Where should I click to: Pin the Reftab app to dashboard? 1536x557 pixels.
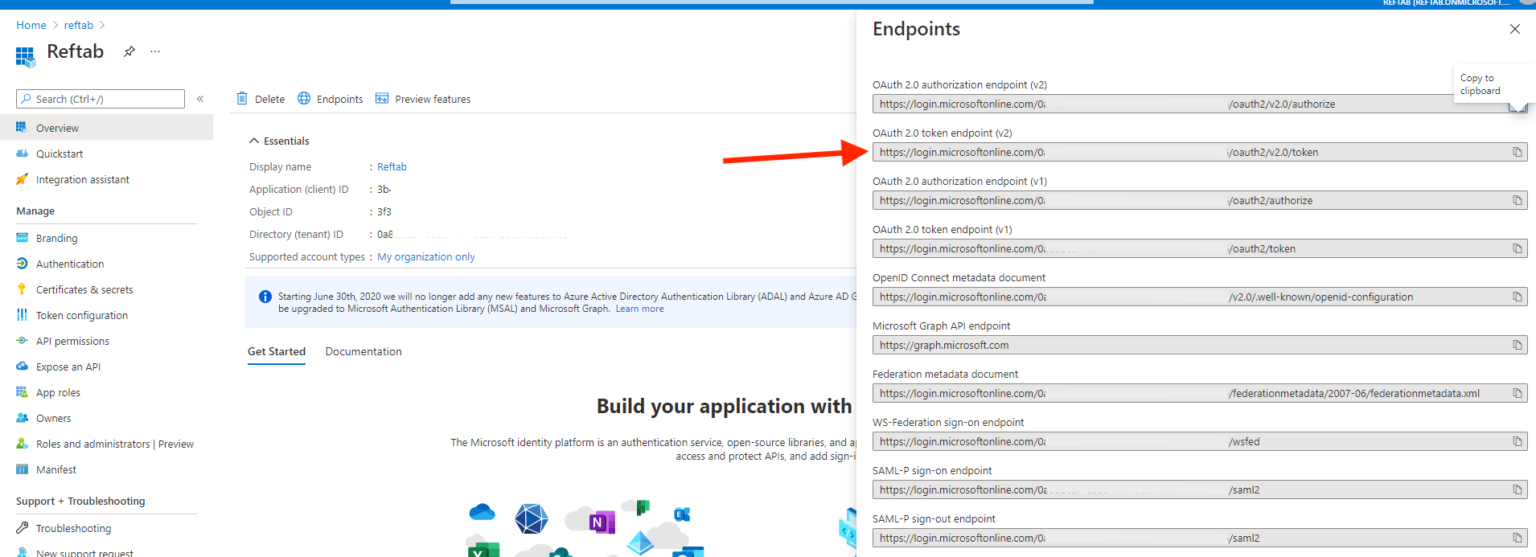(x=129, y=52)
